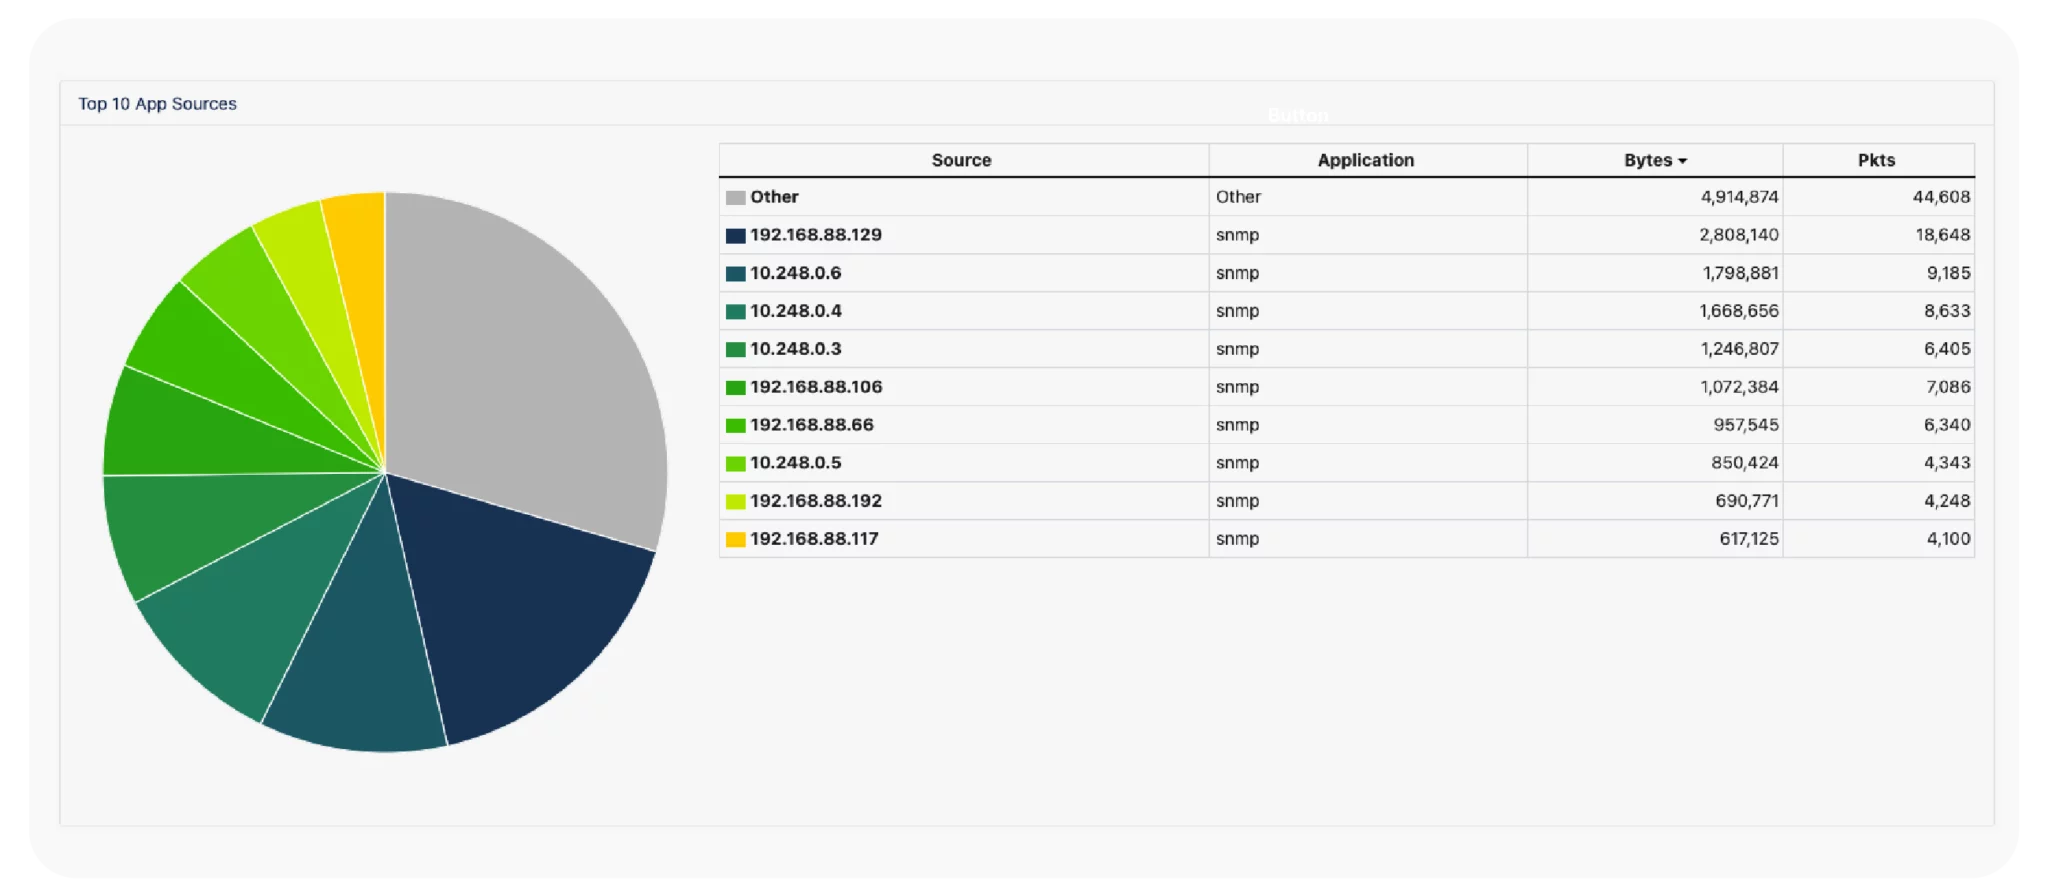Screen dimensions: 2048x891
Task: Select source 192.168.88.117
Action: 814,539
